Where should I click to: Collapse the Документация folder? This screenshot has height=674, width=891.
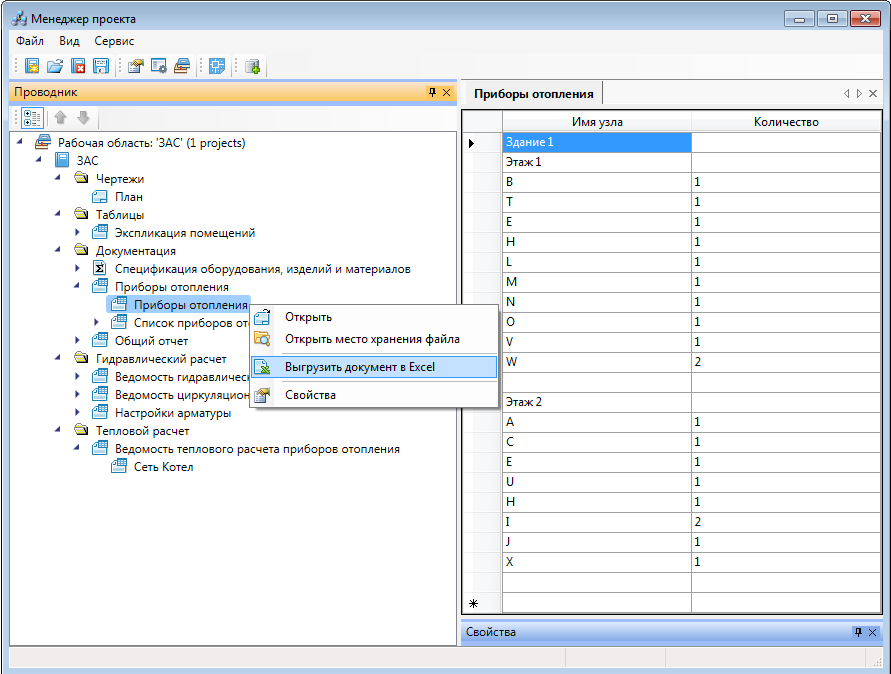pyautogui.click(x=58, y=249)
